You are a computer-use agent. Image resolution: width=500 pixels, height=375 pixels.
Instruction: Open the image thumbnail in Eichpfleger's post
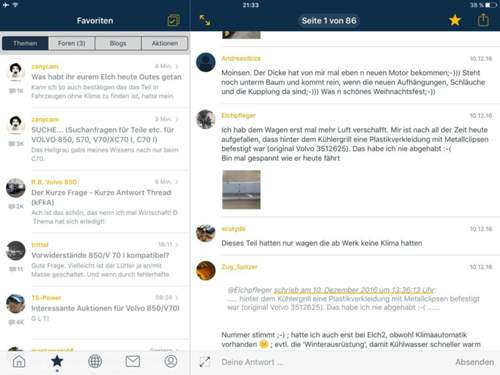click(241, 190)
